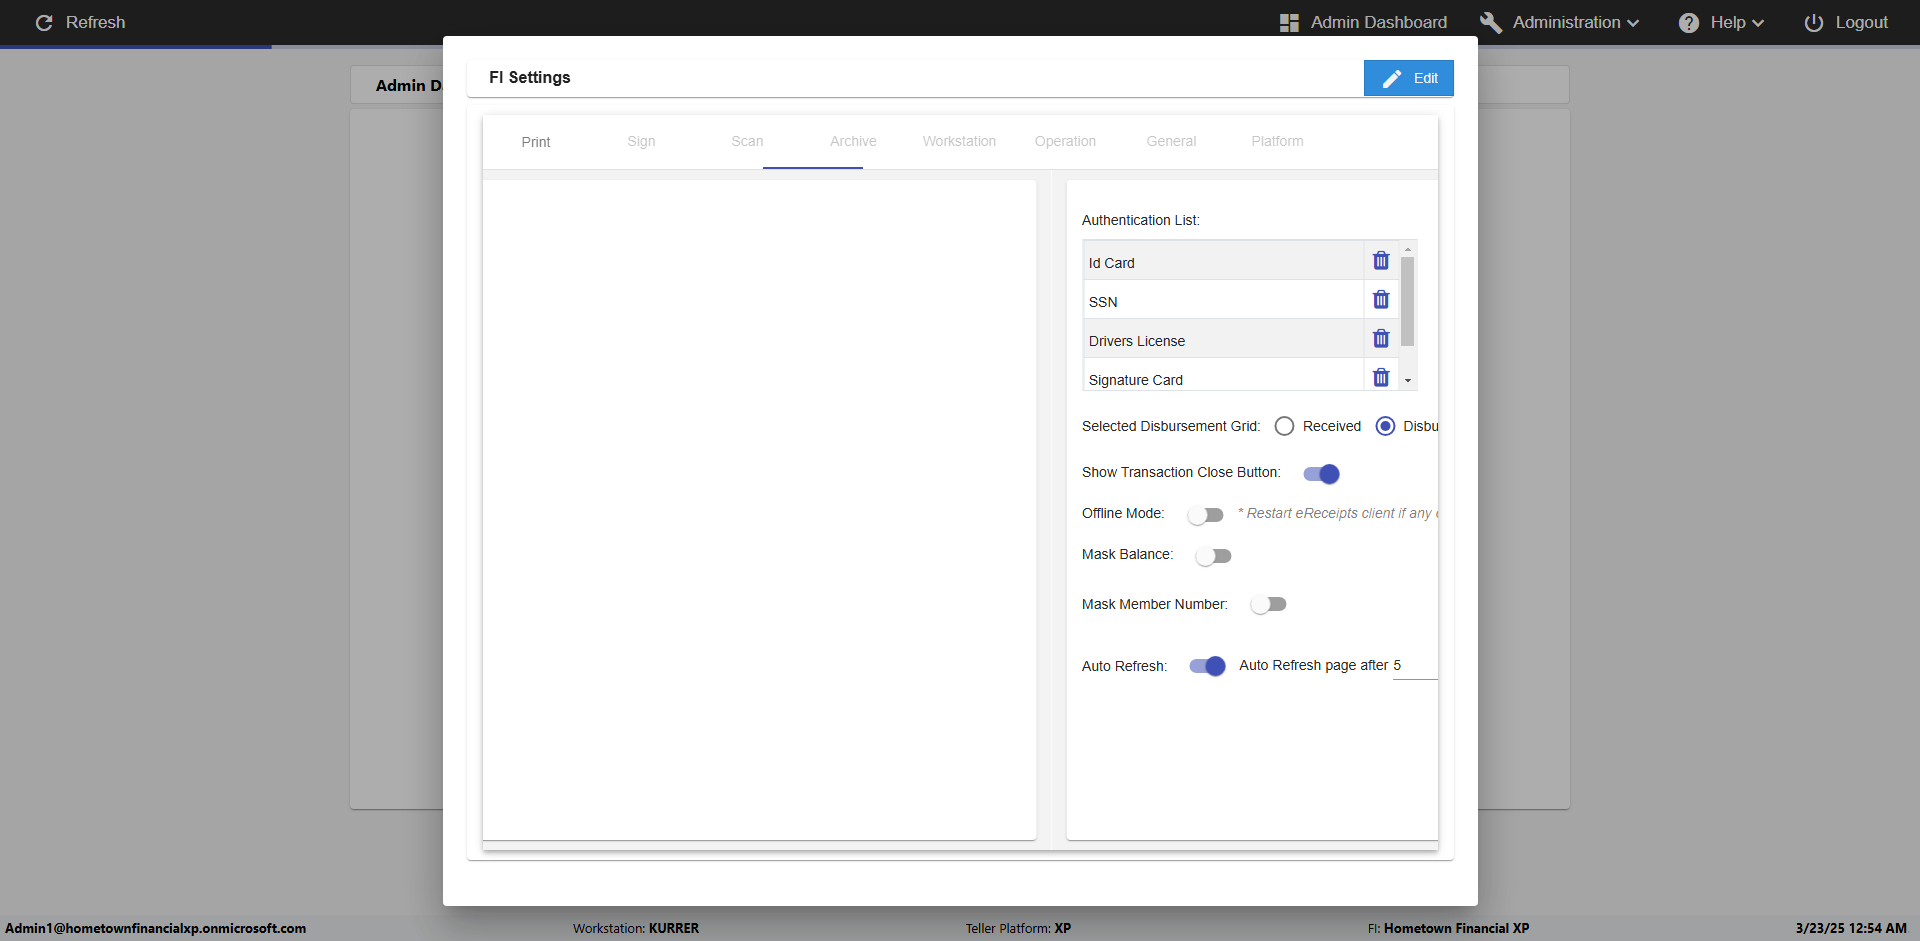
Task: Enable Mask Member Number switch
Action: tap(1268, 605)
